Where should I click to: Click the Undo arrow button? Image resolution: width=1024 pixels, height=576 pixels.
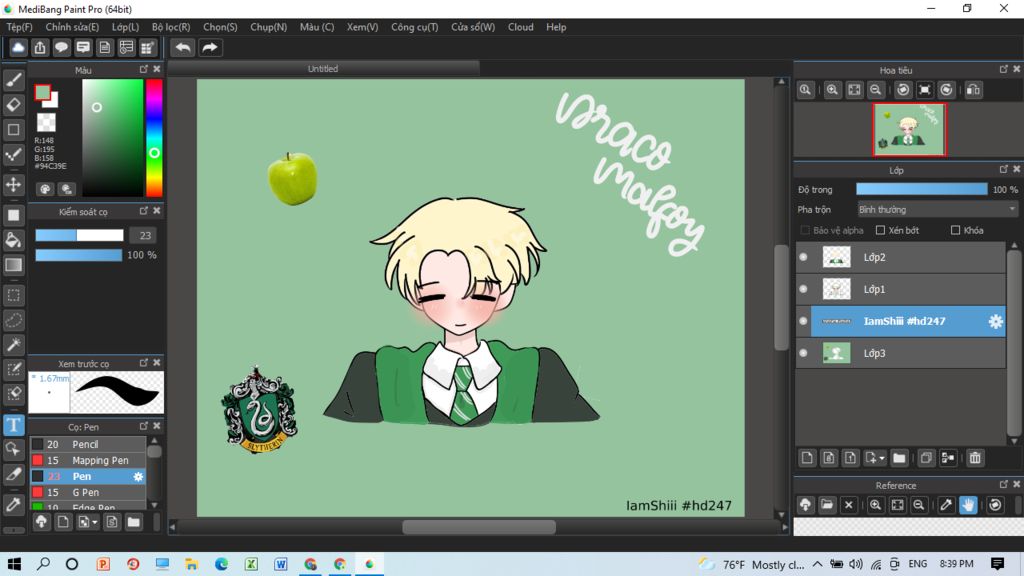point(183,48)
